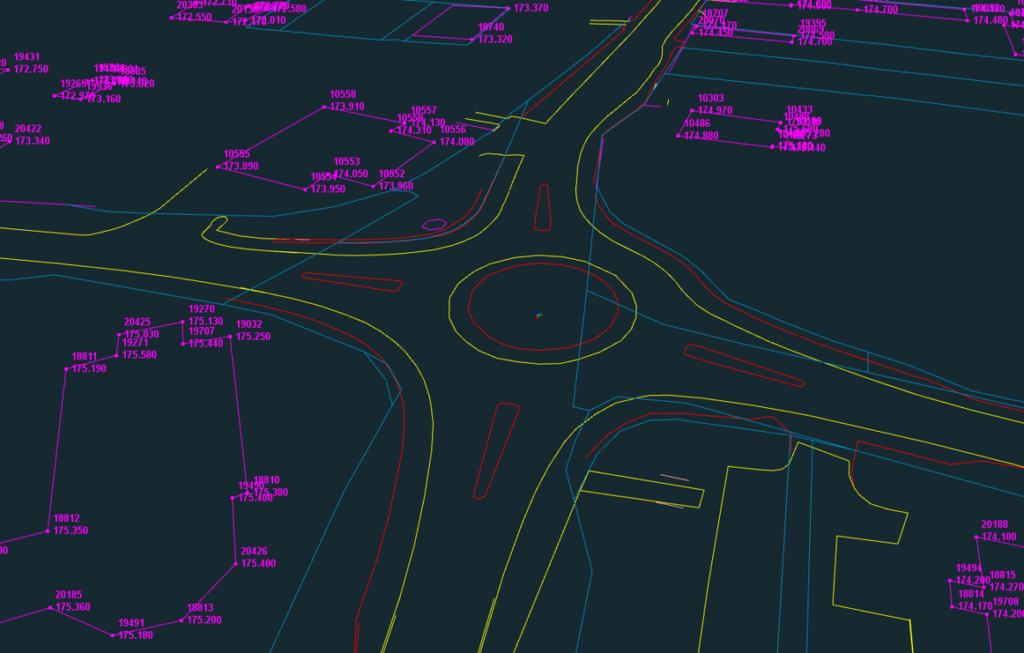This screenshot has height=653, width=1024.
Task: Select point number 10303
Action: click(711, 99)
